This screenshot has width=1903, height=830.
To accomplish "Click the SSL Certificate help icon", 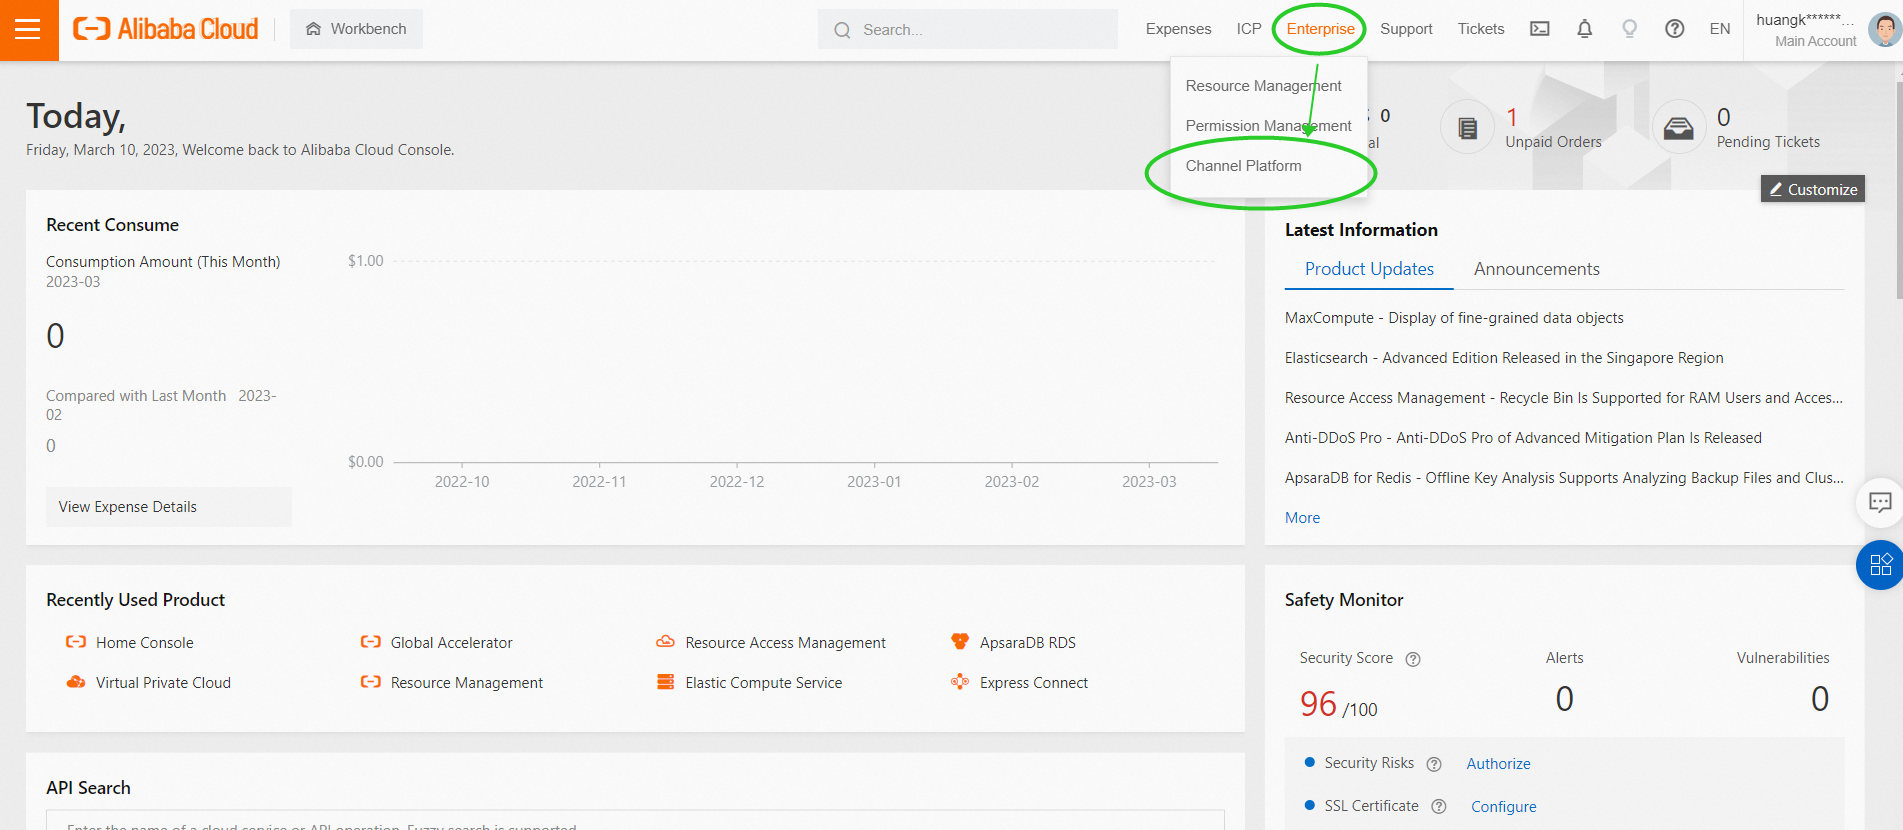I will click(x=1439, y=807).
